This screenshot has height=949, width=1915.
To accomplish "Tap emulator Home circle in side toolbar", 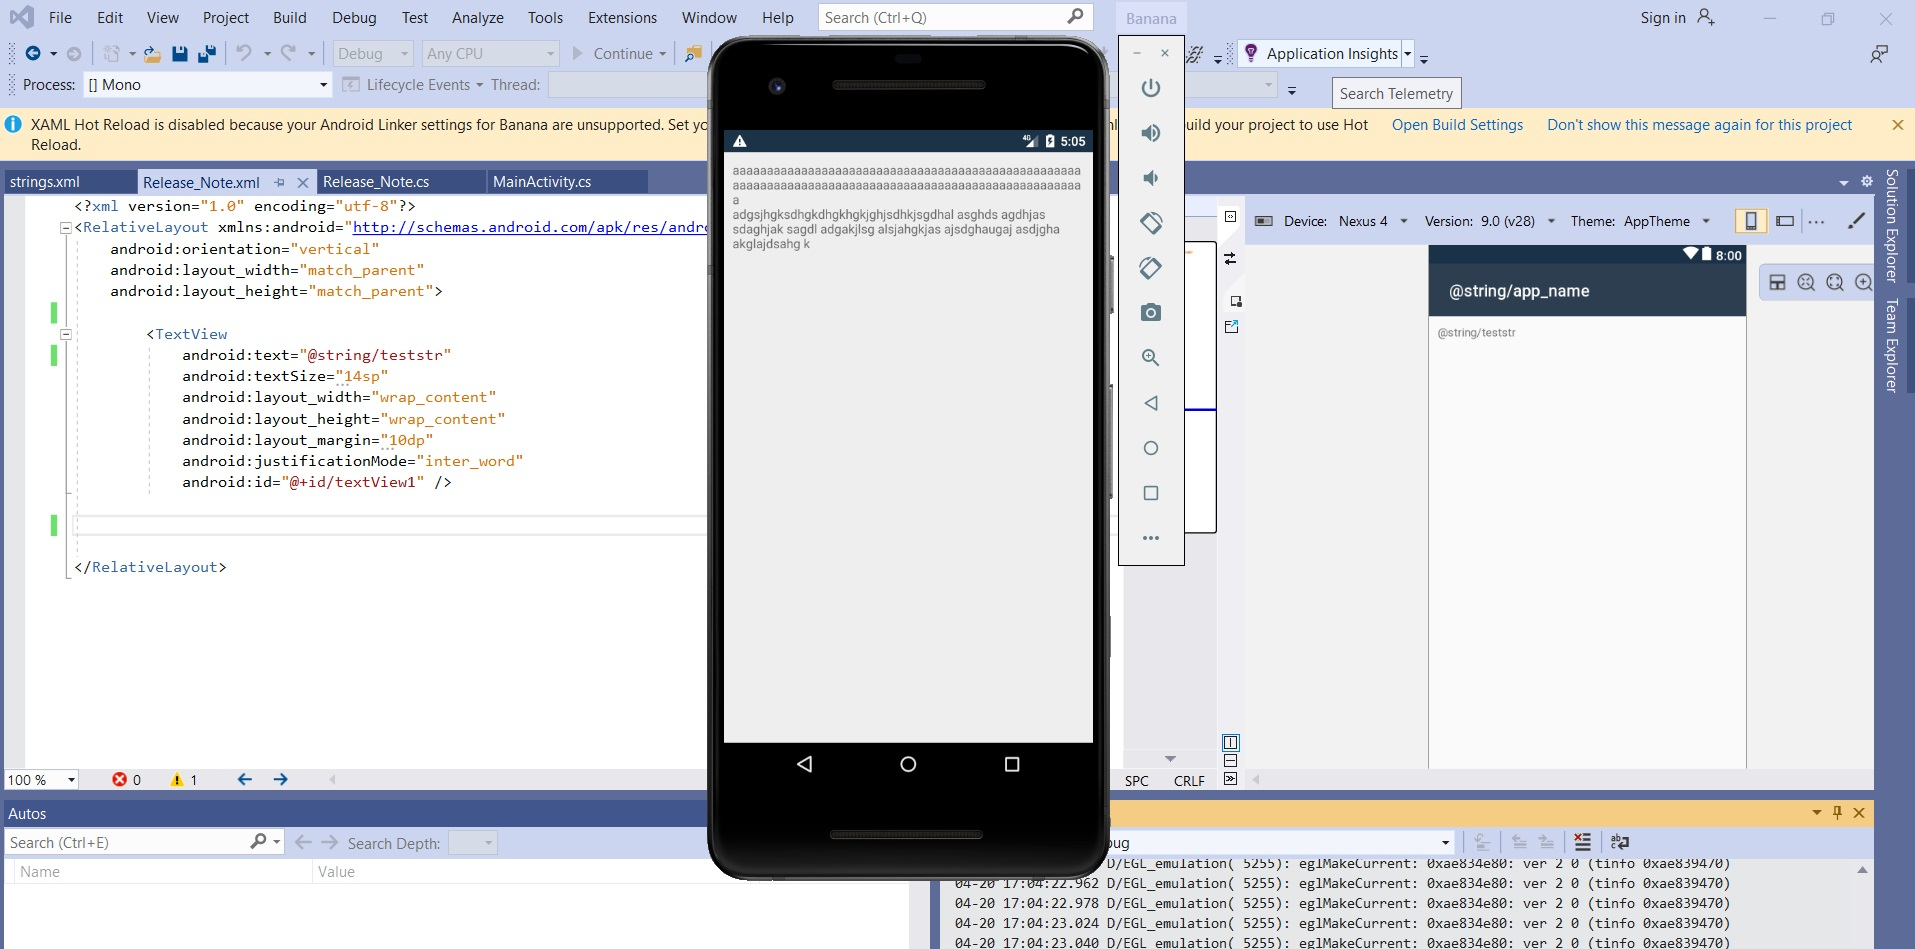I will click(1151, 448).
